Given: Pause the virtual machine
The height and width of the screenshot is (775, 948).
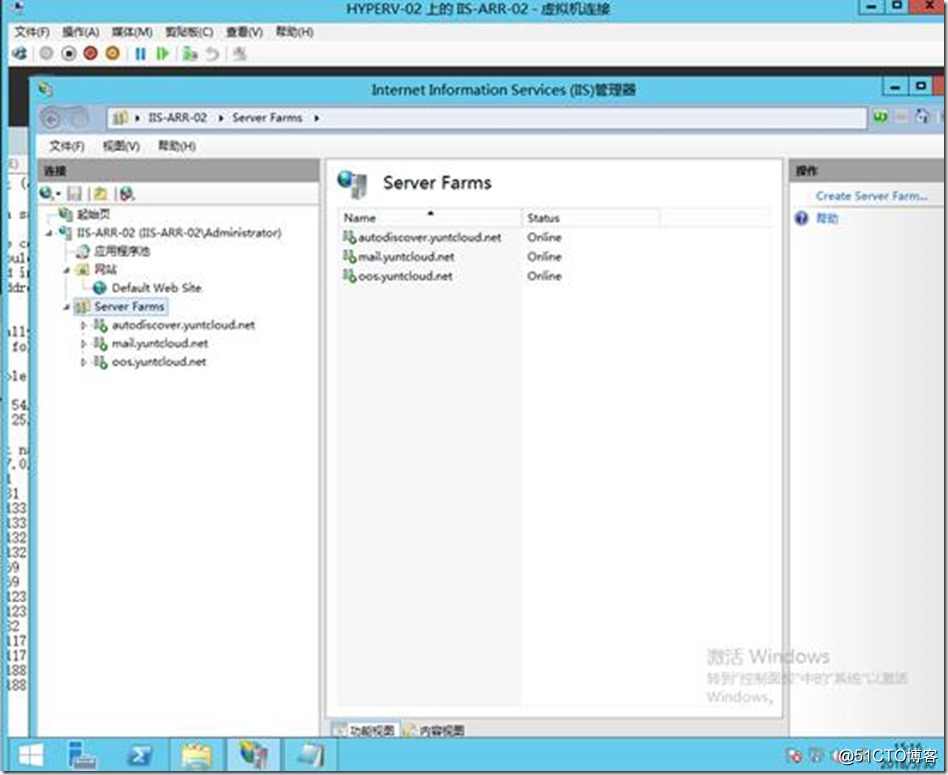Looking at the screenshot, I should (140, 54).
